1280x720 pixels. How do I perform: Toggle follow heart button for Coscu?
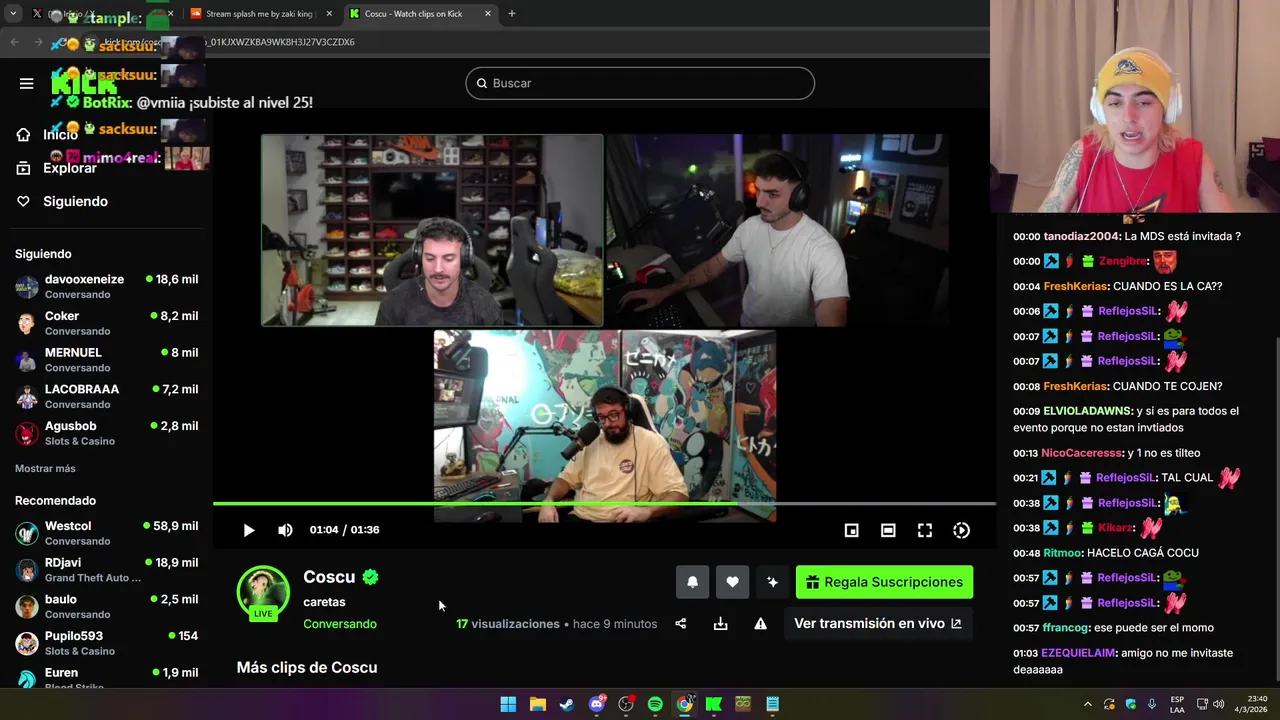point(732,582)
